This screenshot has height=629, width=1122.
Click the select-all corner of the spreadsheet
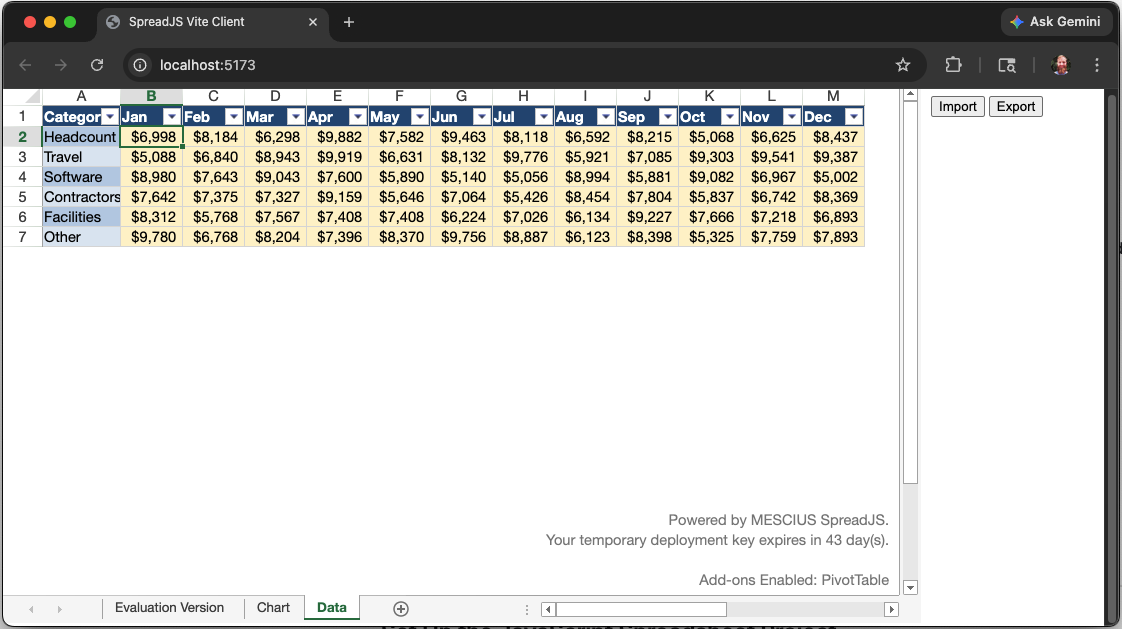(x=22, y=96)
